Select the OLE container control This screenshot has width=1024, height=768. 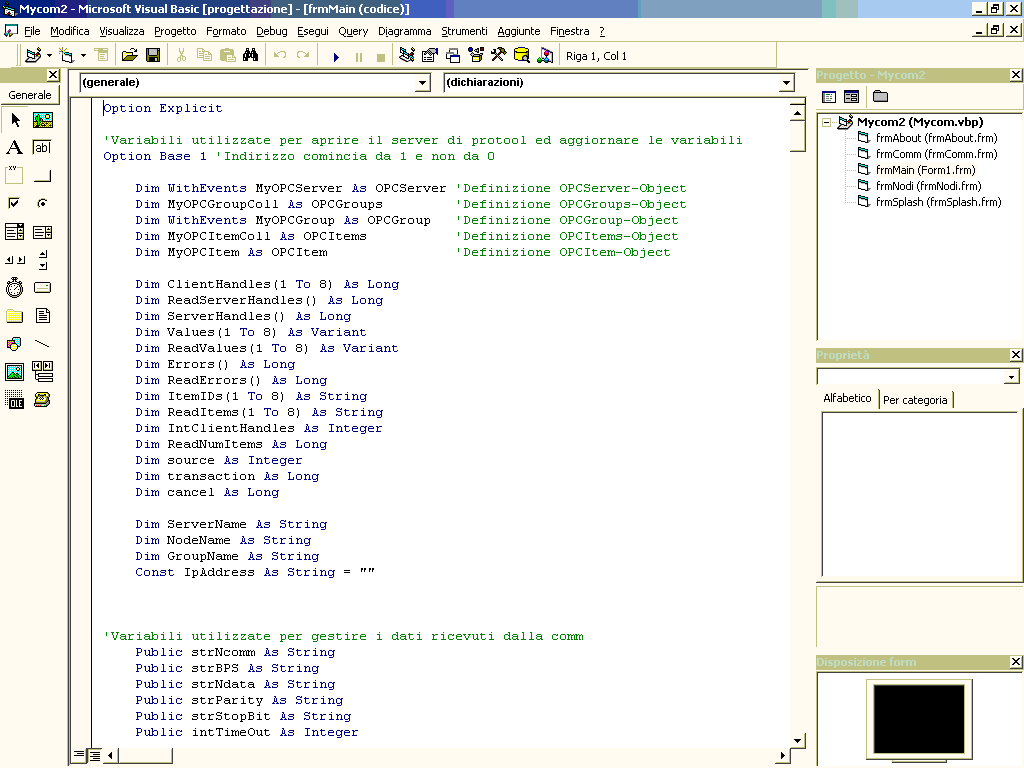coord(14,400)
